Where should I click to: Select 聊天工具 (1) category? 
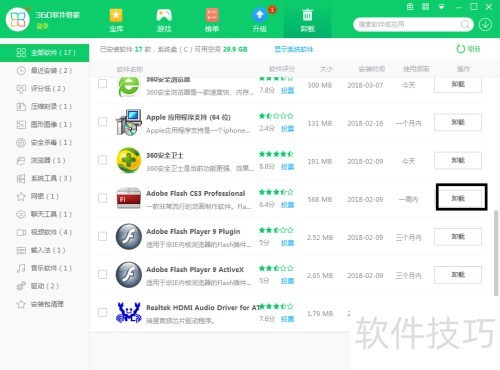[x=44, y=214]
